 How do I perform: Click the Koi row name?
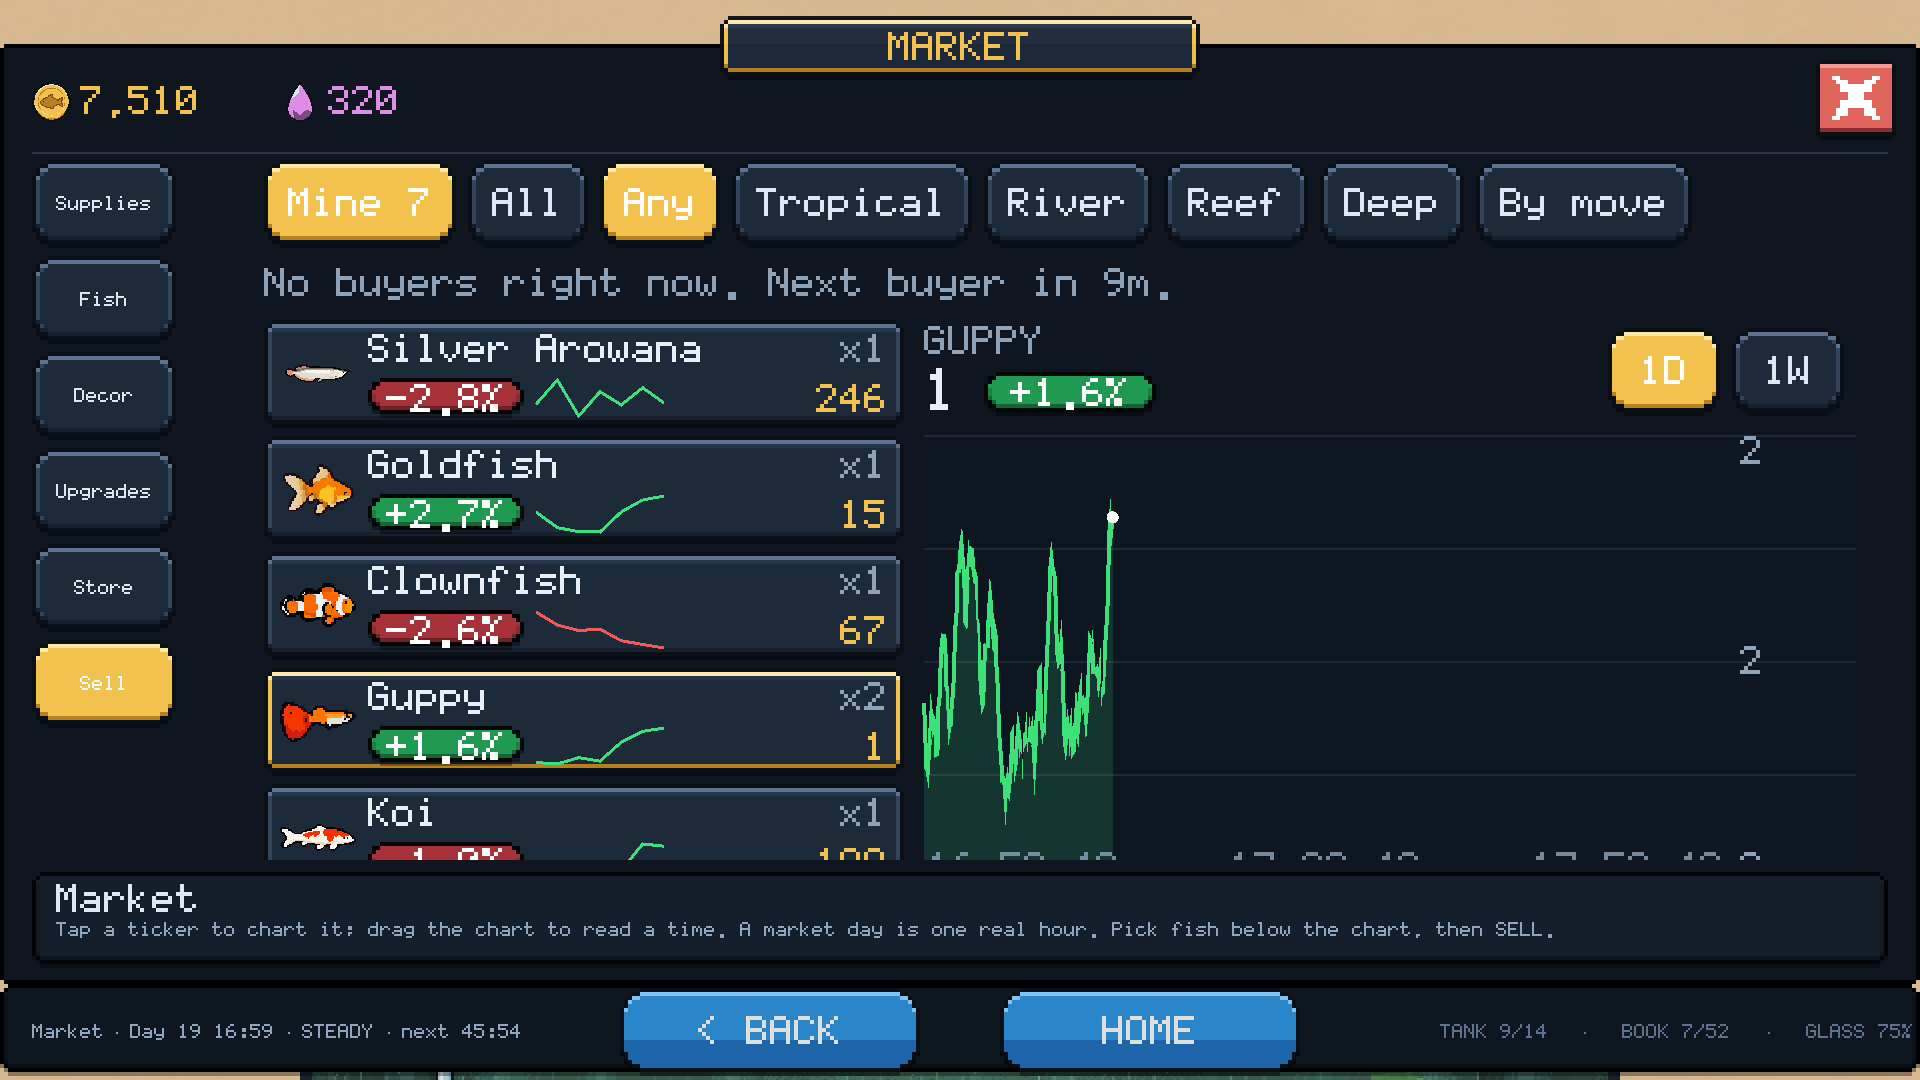click(400, 813)
